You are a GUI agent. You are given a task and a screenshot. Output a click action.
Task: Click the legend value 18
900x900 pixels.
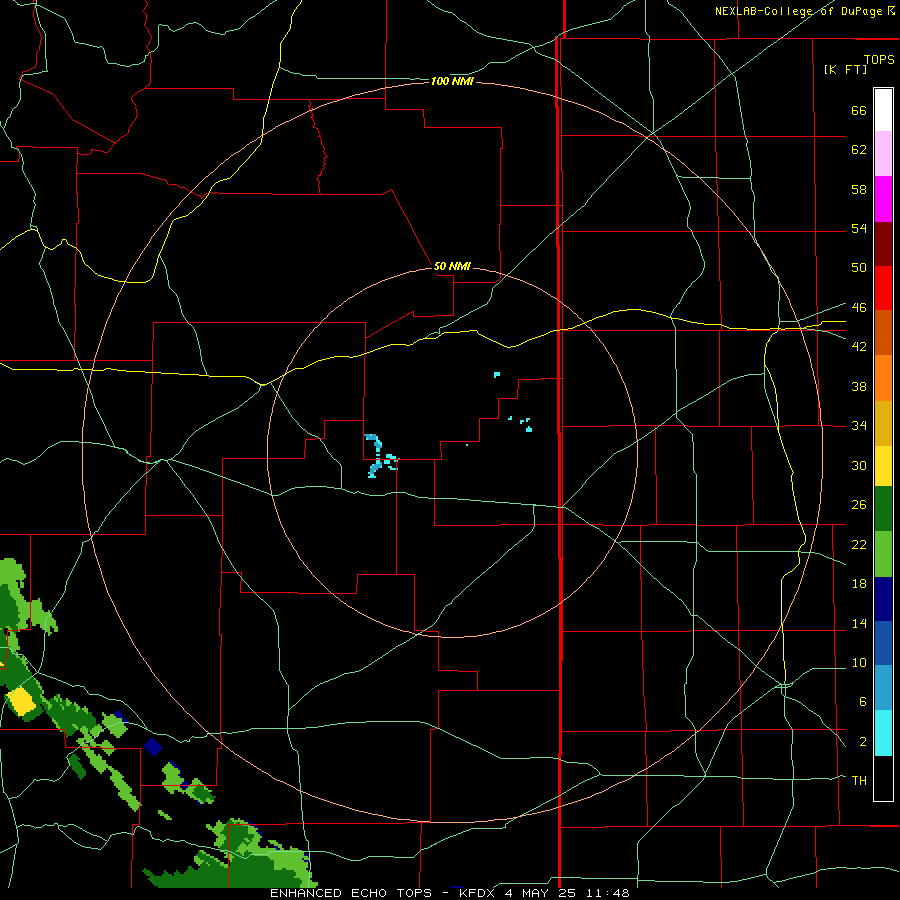(x=859, y=584)
